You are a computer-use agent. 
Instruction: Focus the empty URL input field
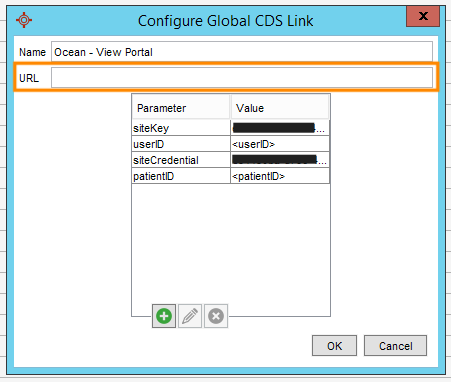point(242,78)
